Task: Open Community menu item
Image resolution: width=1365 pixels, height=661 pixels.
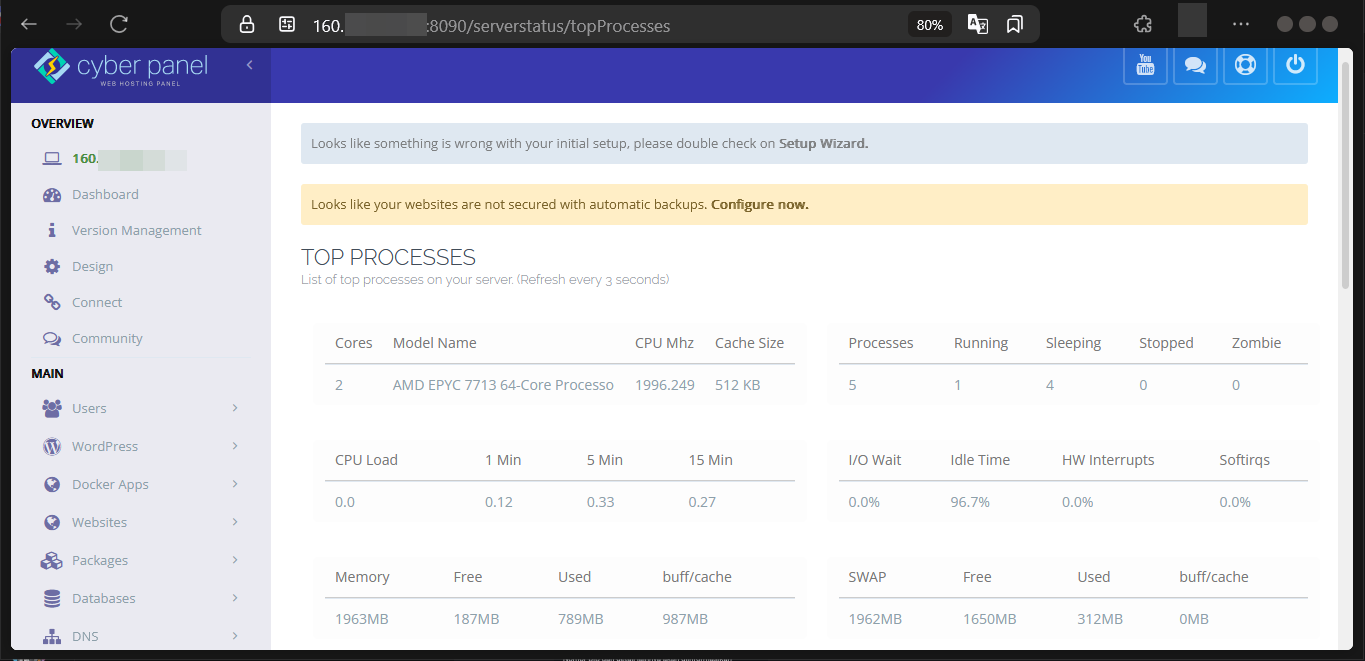Action: tap(107, 339)
